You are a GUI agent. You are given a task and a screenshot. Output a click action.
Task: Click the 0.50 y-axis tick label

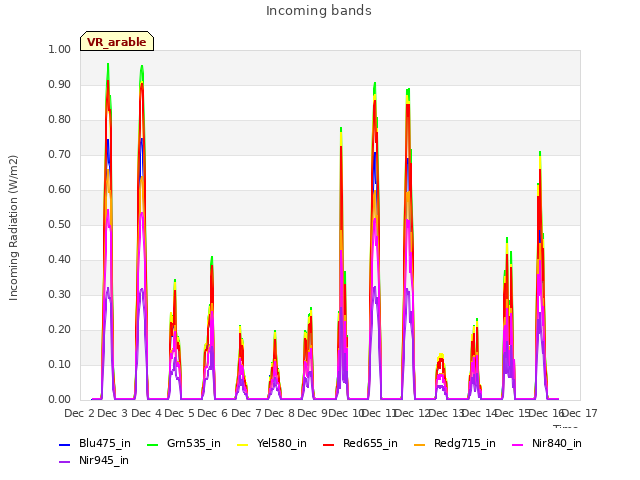[x=60, y=224]
